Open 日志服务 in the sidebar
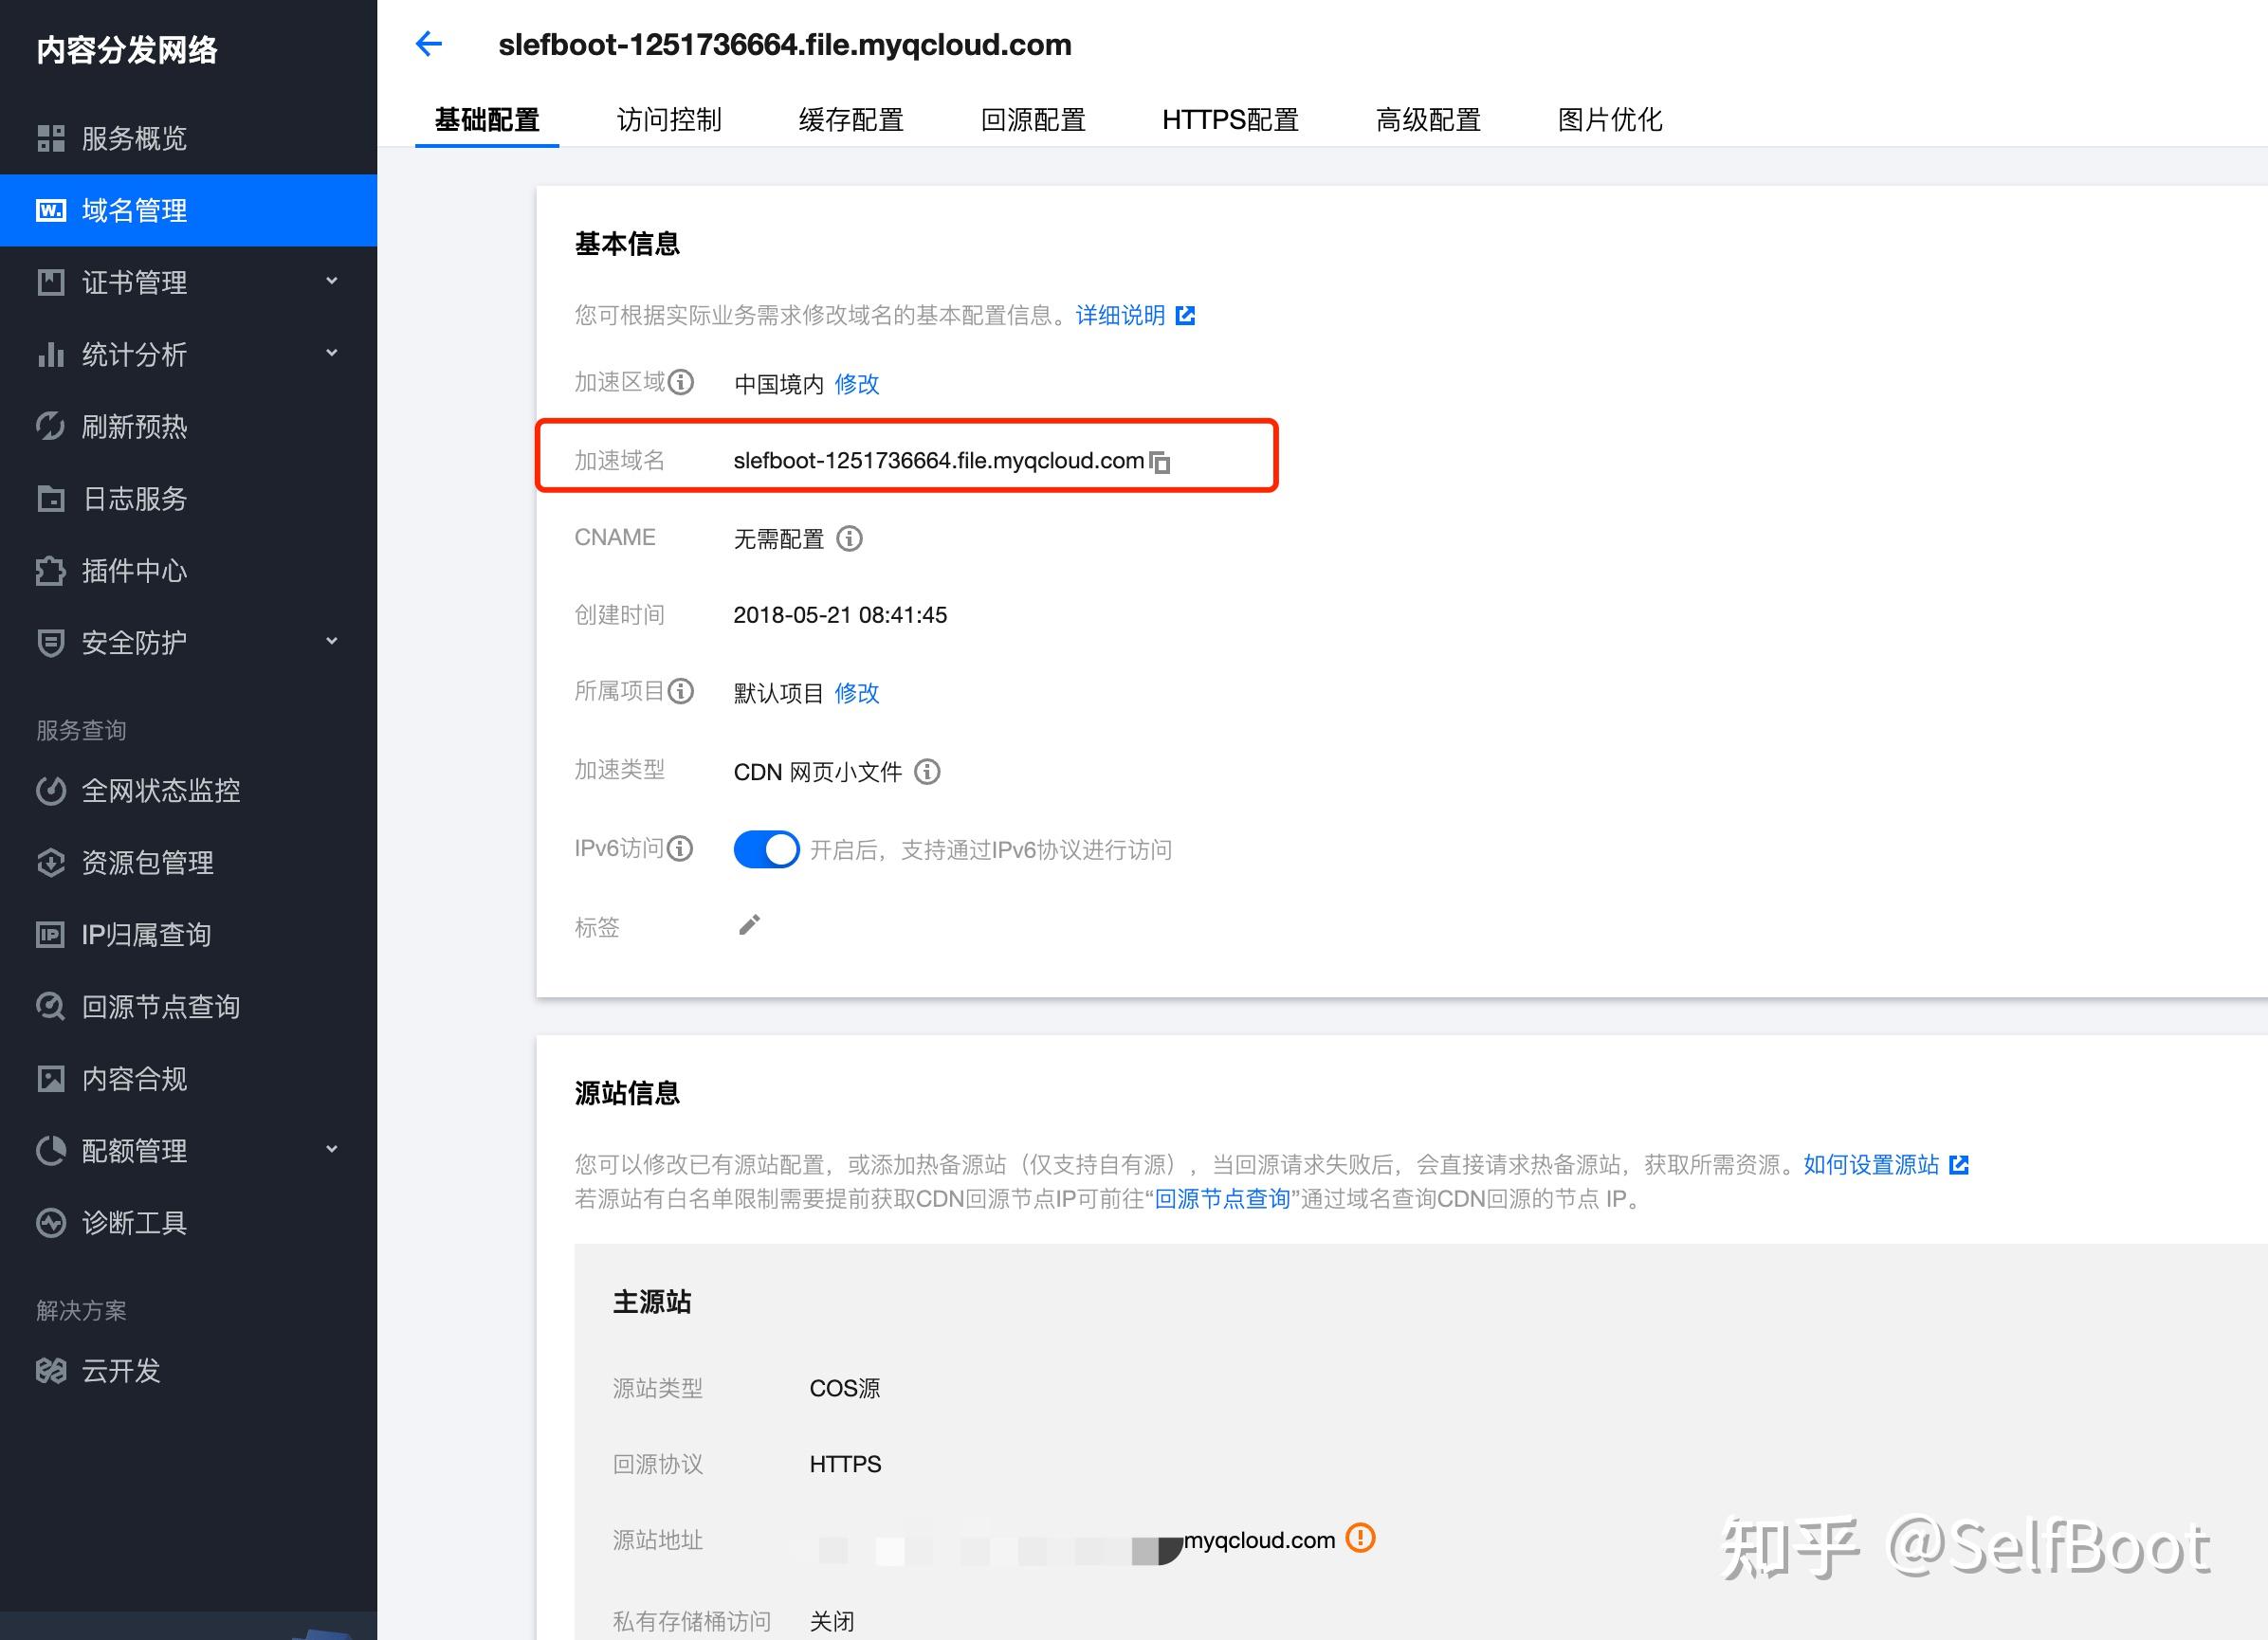This screenshot has width=2268, height=1640. [134, 499]
